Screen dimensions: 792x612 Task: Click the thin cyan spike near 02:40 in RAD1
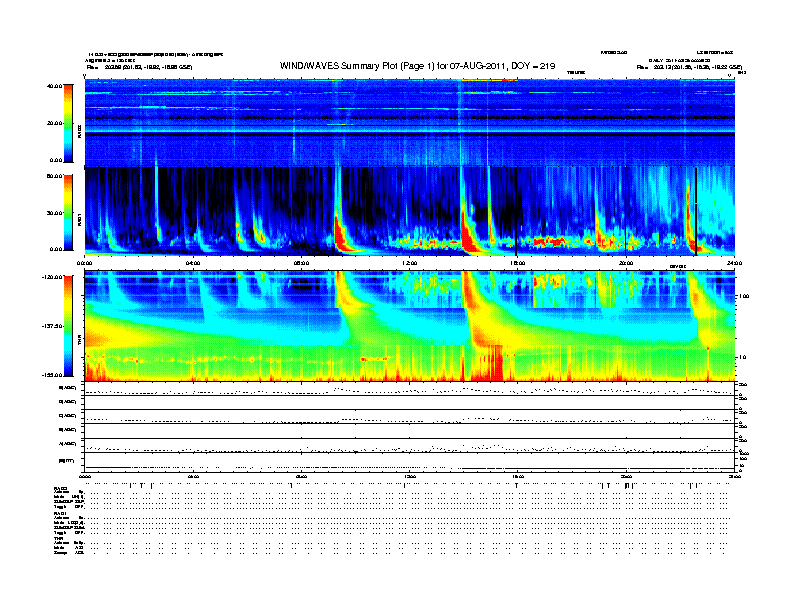(157, 202)
